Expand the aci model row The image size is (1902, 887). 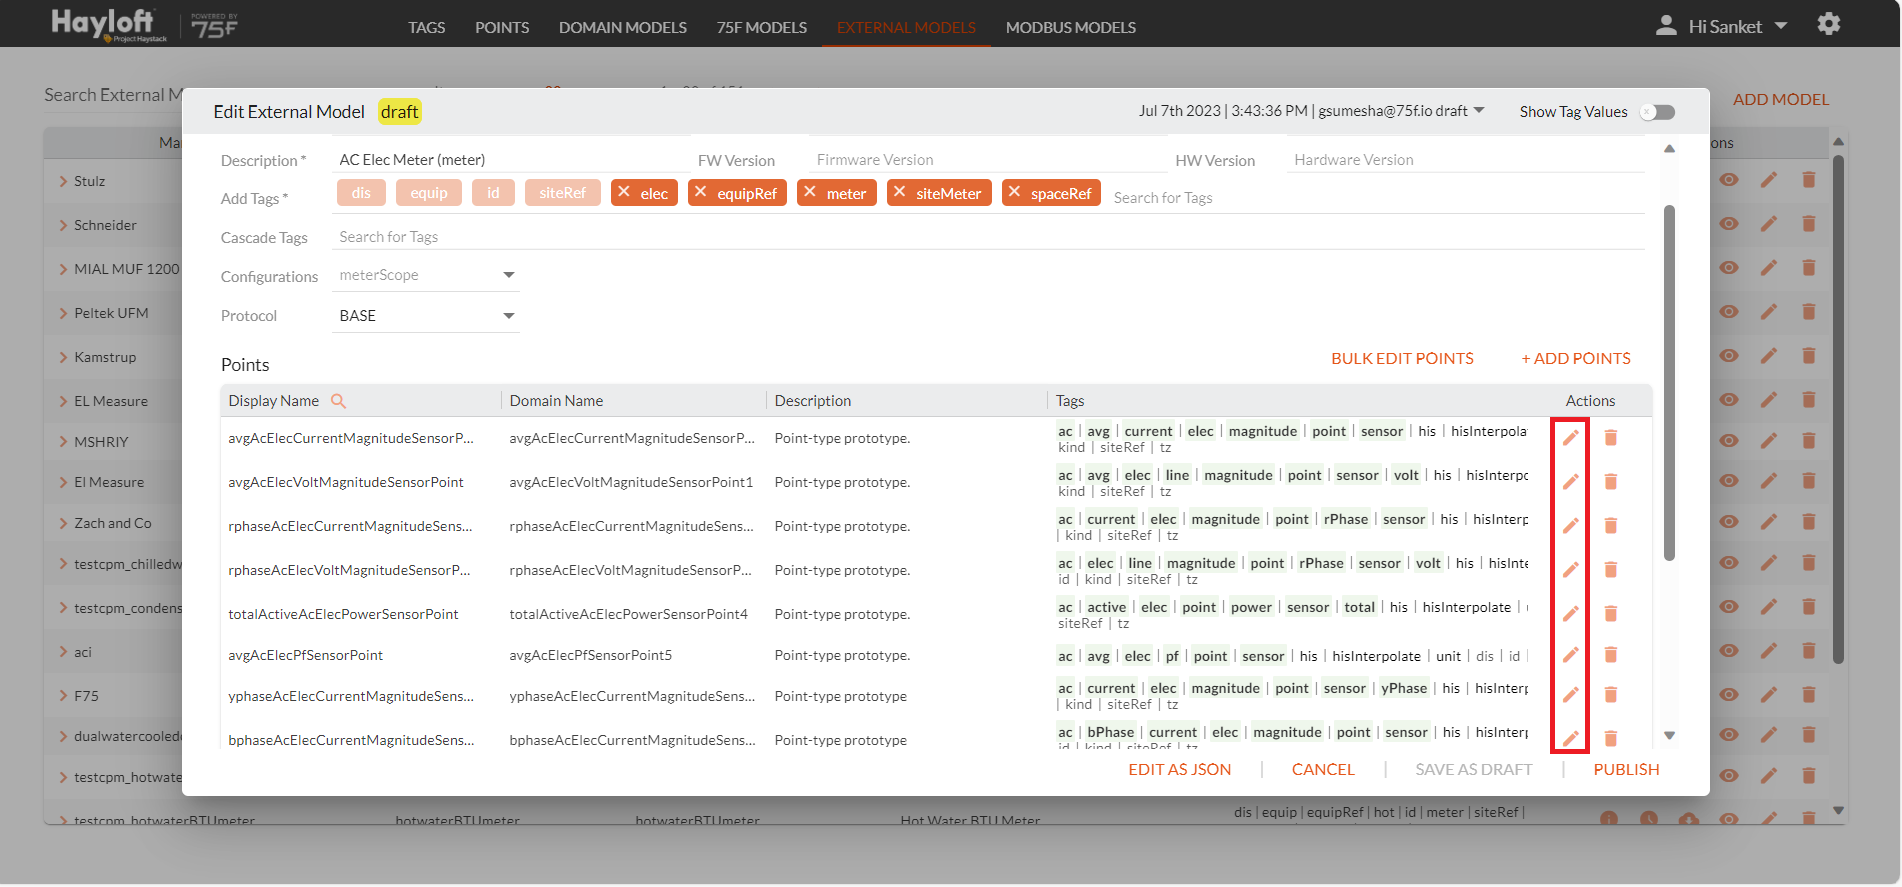point(63,652)
